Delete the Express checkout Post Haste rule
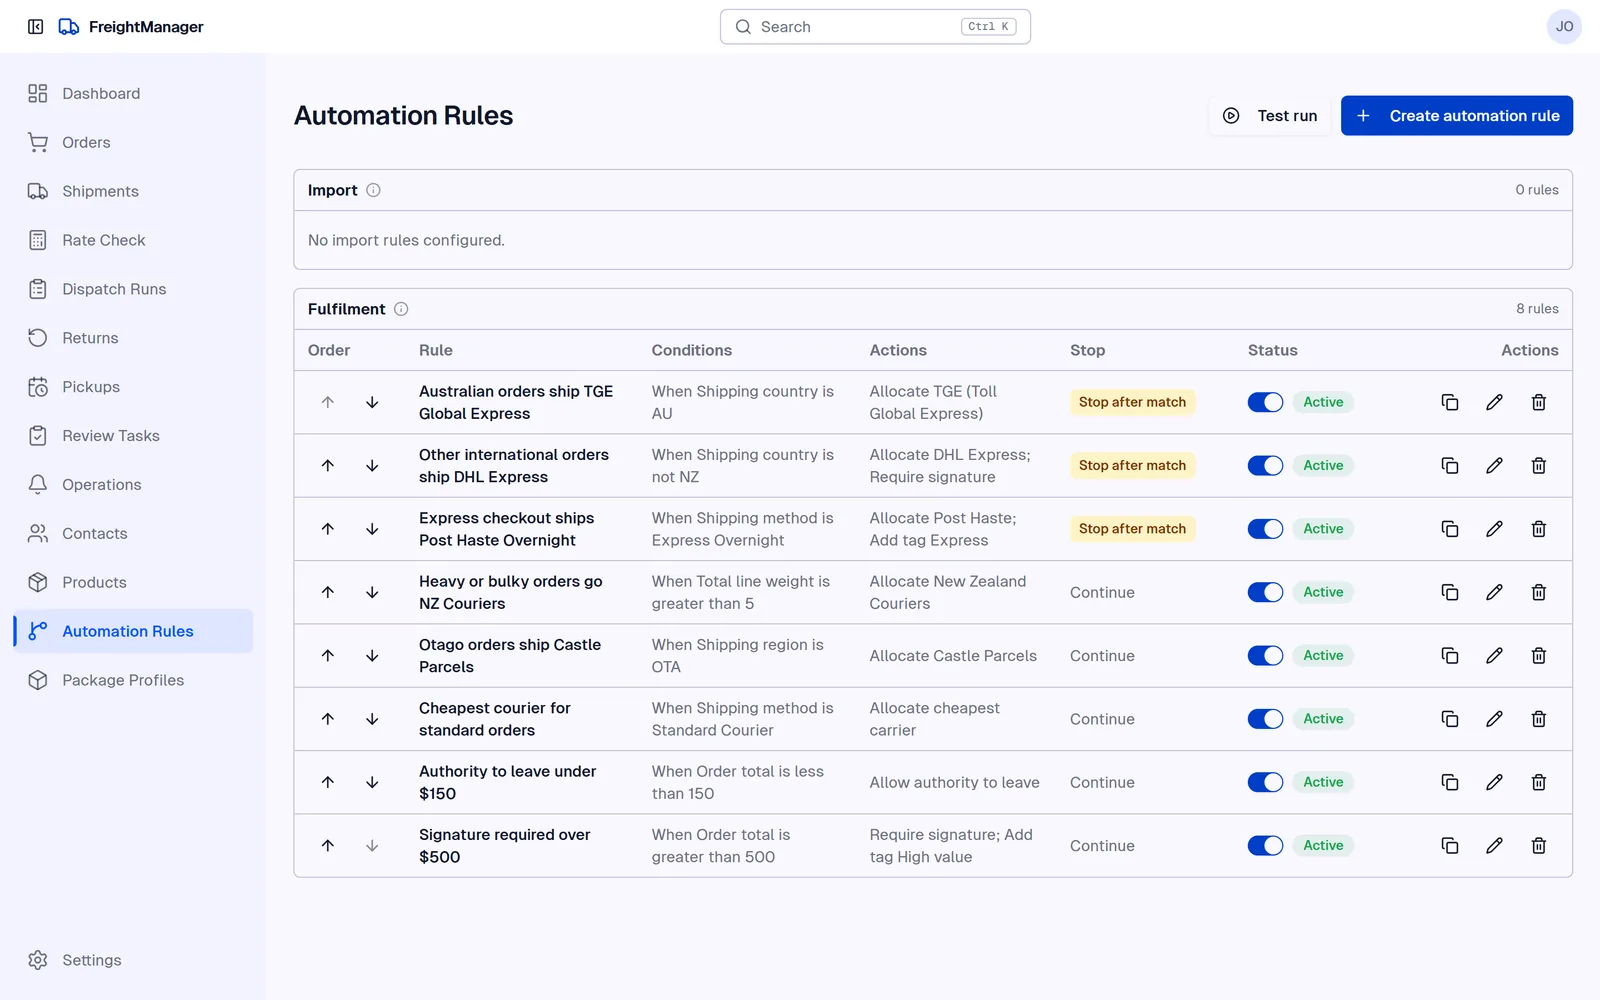1600x1000 pixels. [1539, 529]
